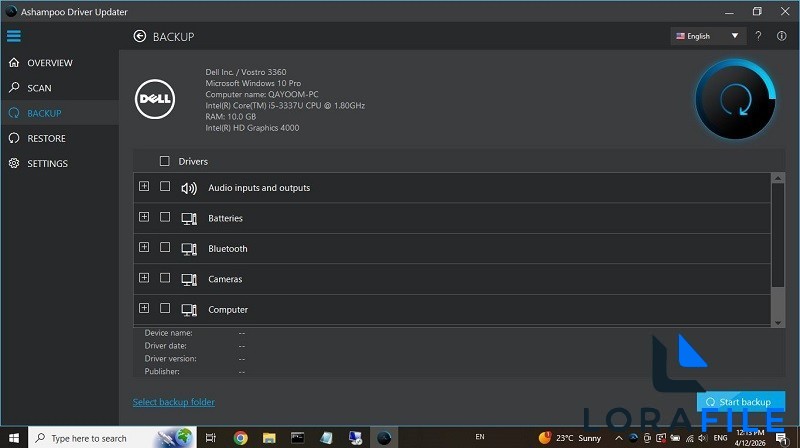Viewport: 800px width, 448px height.
Task: Click the driver list scrollbar down arrow
Action: (778, 322)
